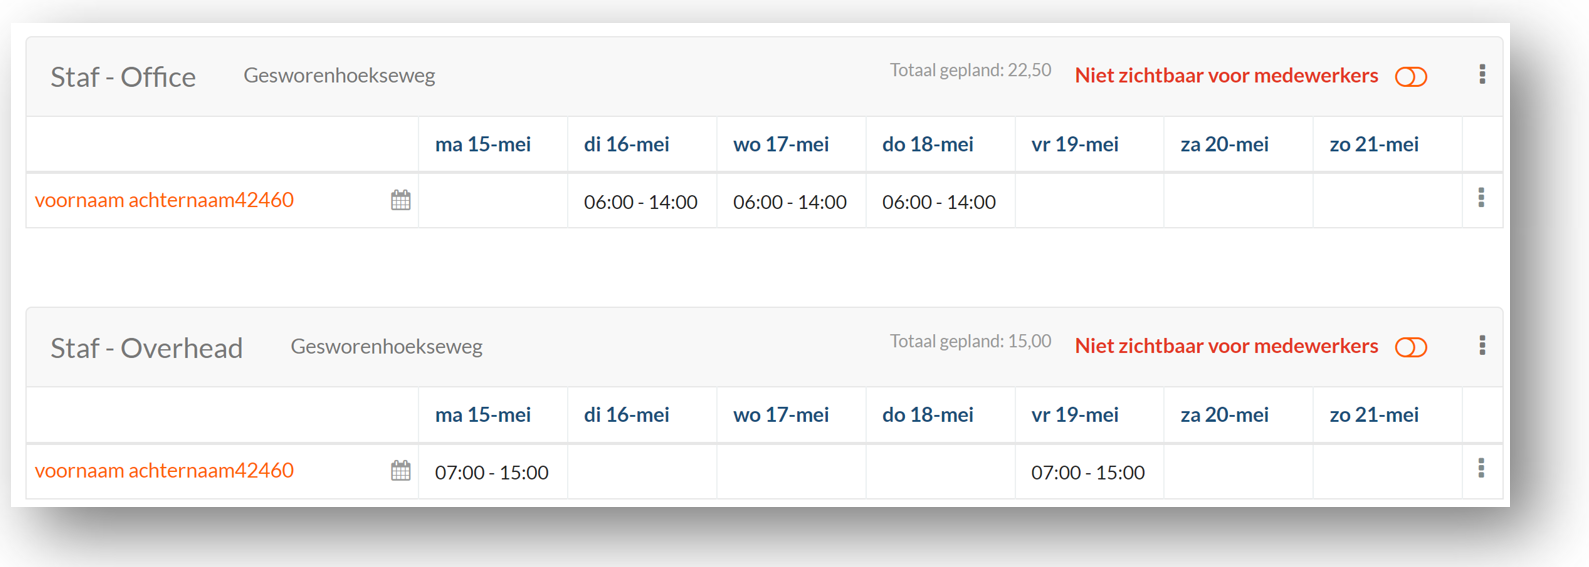Select Monday 07:00 - 15:00 shift in Overhead
The width and height of the screenshot is (1589, 567).
[492, 472]
